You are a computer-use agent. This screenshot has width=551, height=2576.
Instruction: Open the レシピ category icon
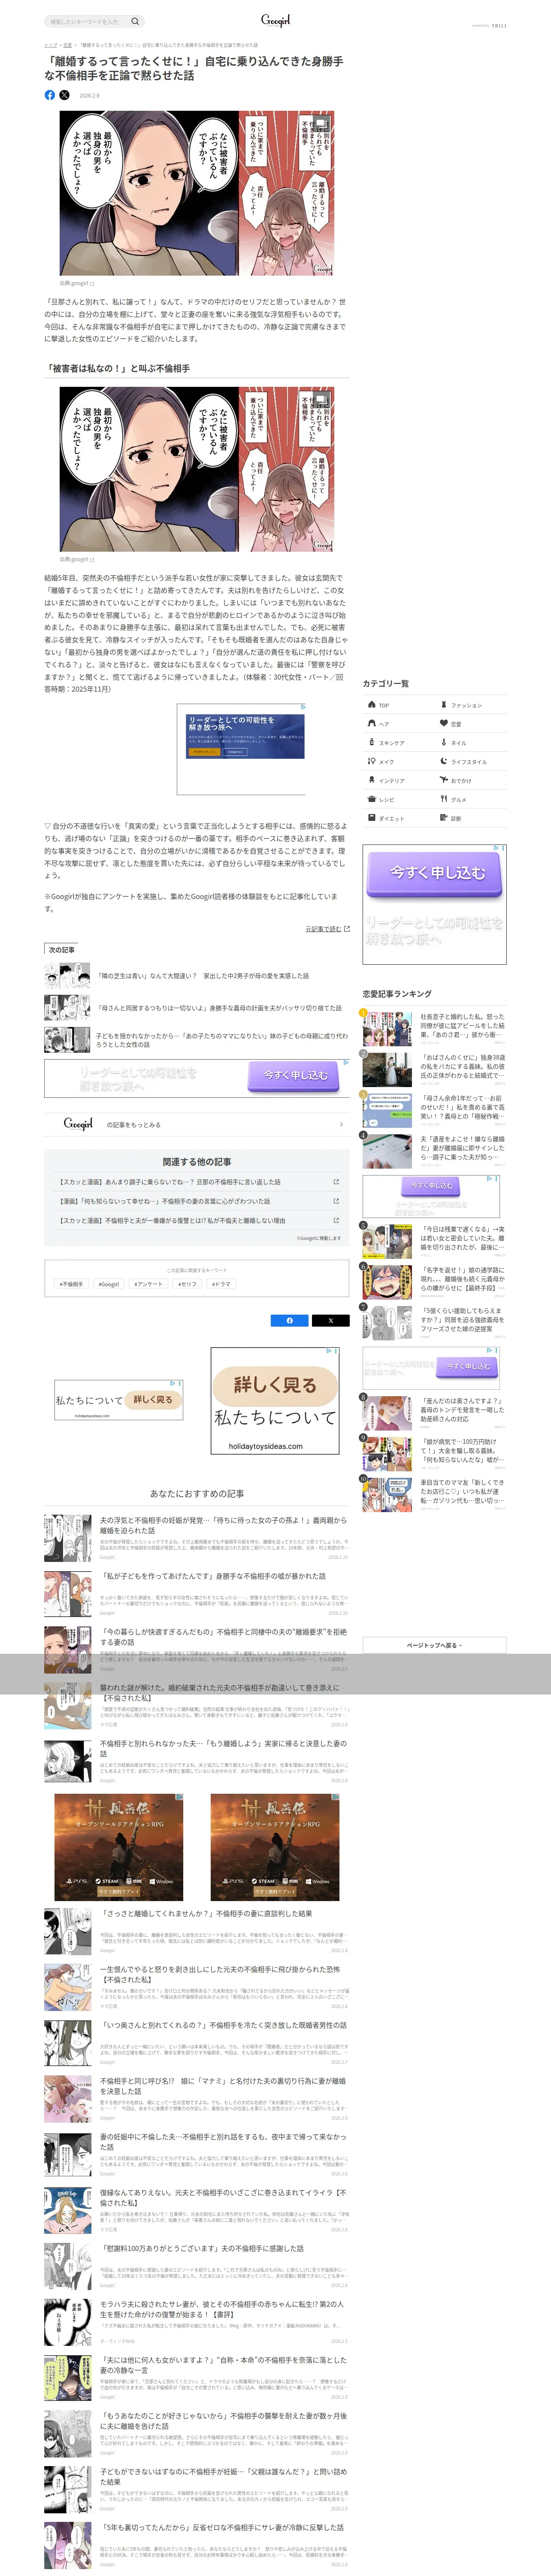click(372, 799)
